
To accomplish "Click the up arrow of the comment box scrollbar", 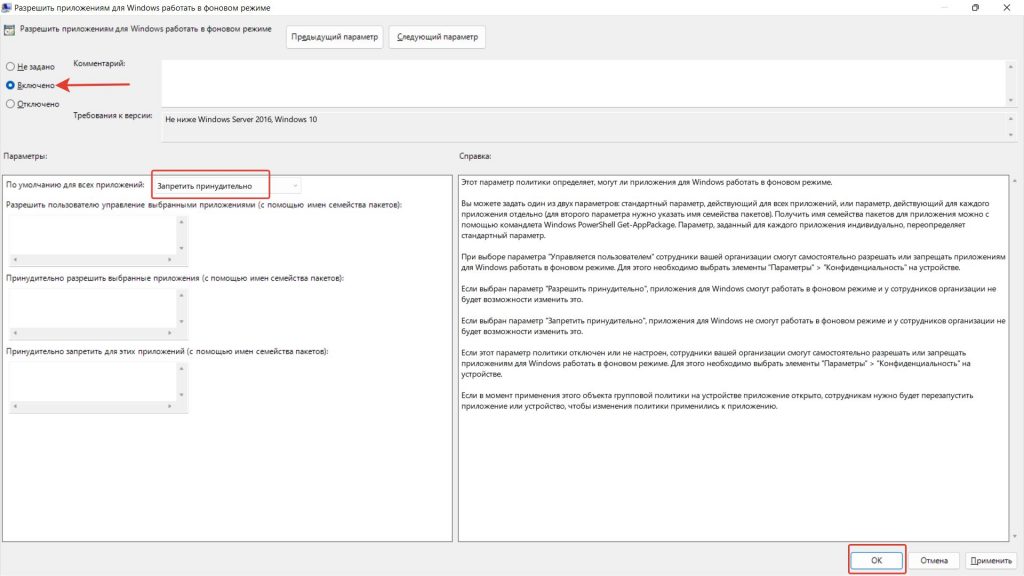I will pyautogui.click(x=1010, y=67).
